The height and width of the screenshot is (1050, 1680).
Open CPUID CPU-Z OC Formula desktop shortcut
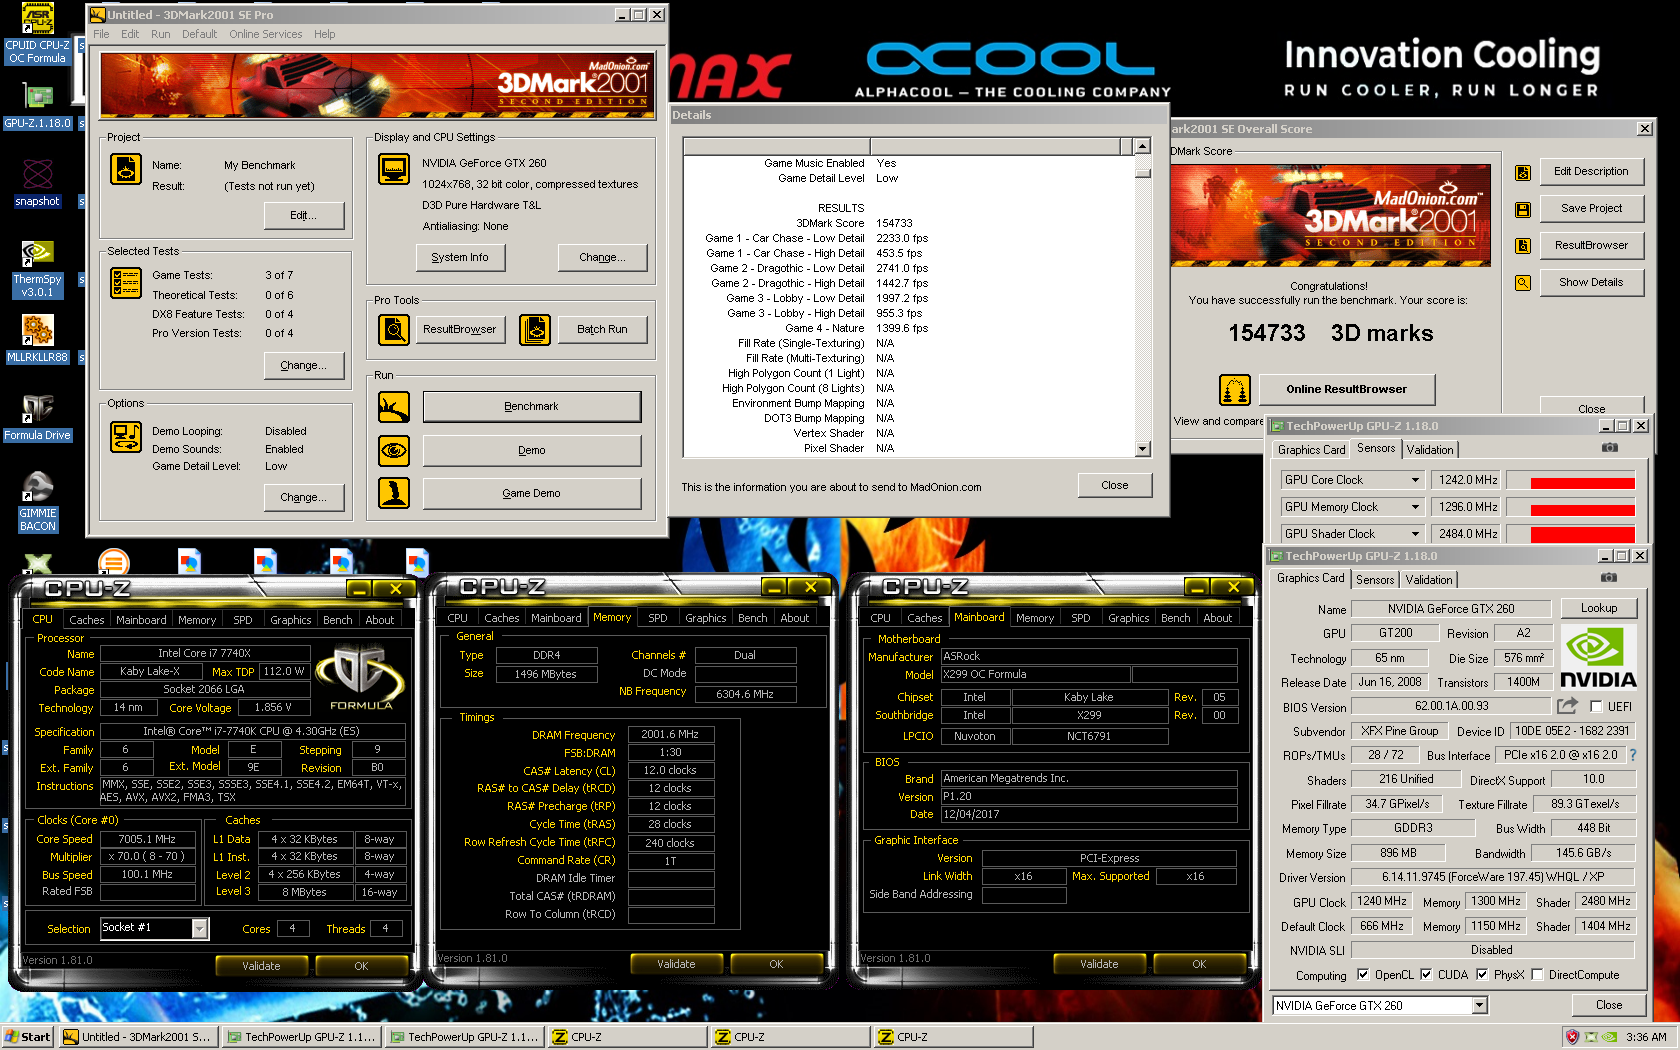[x=37, y=35]
